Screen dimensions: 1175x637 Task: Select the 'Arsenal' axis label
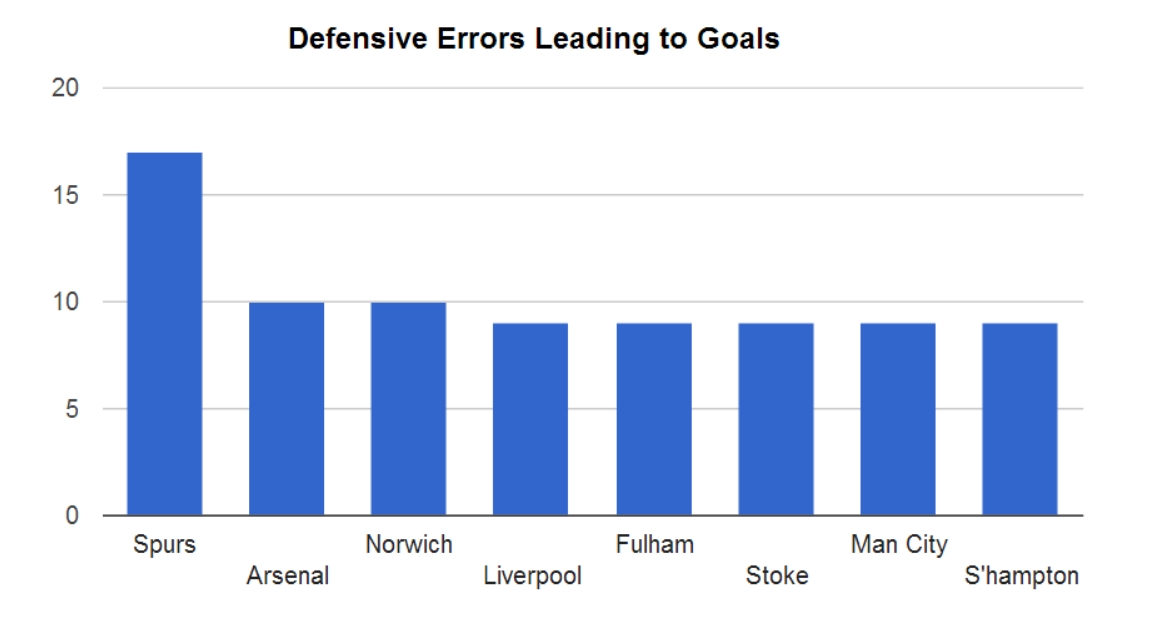point(287,577)
